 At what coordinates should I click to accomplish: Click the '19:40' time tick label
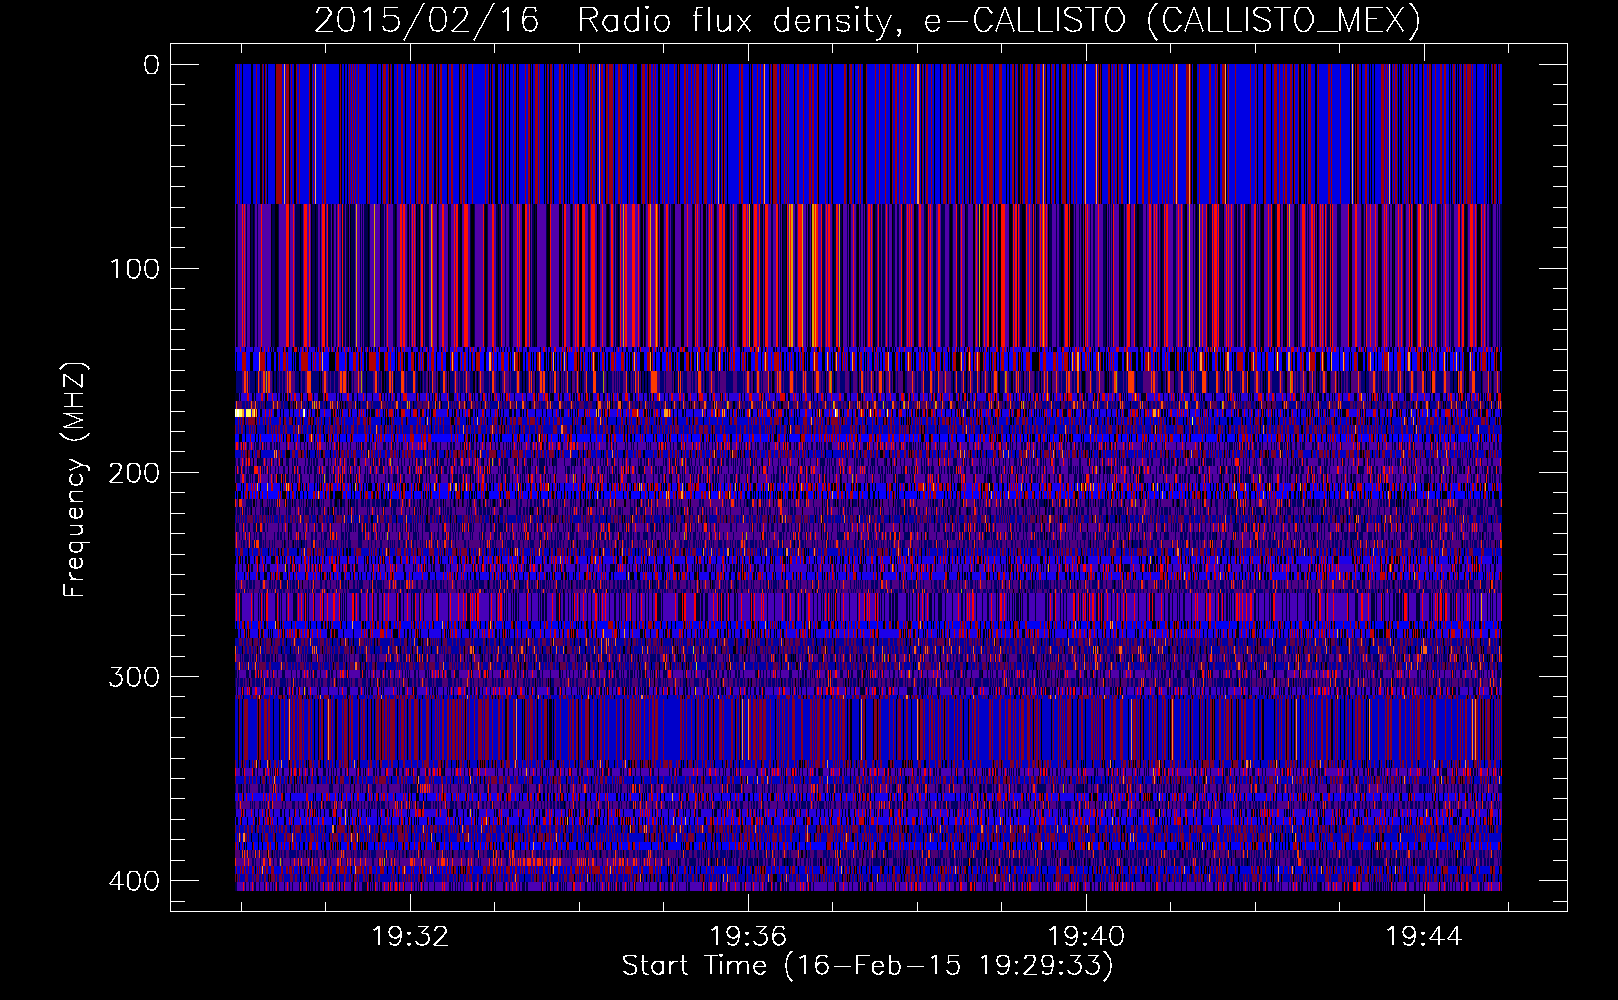(1086, 936)
